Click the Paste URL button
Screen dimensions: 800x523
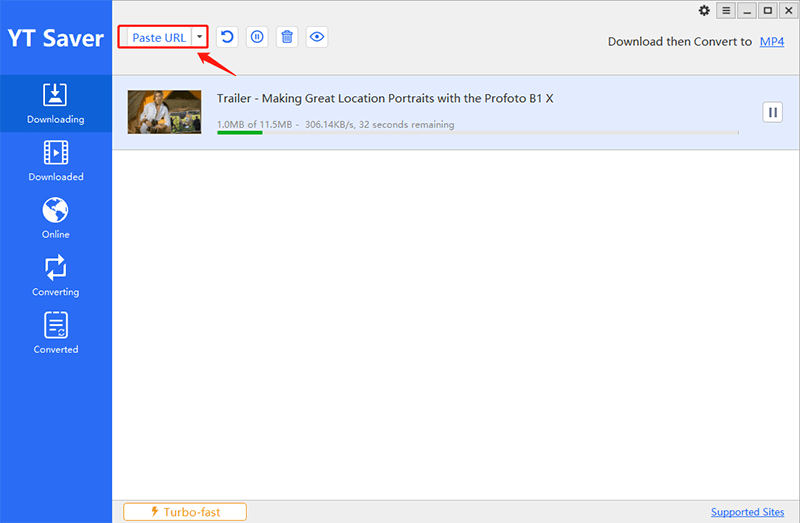click(159, 37)
